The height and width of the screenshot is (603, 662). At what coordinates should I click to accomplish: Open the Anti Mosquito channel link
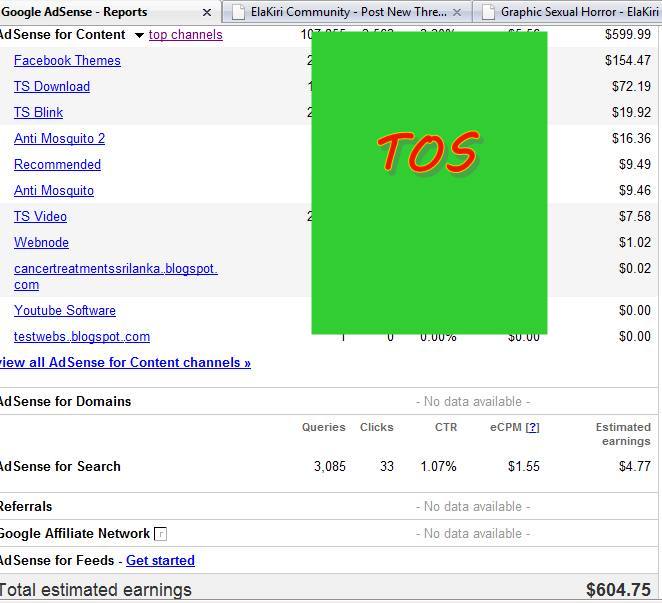point(54,190)
